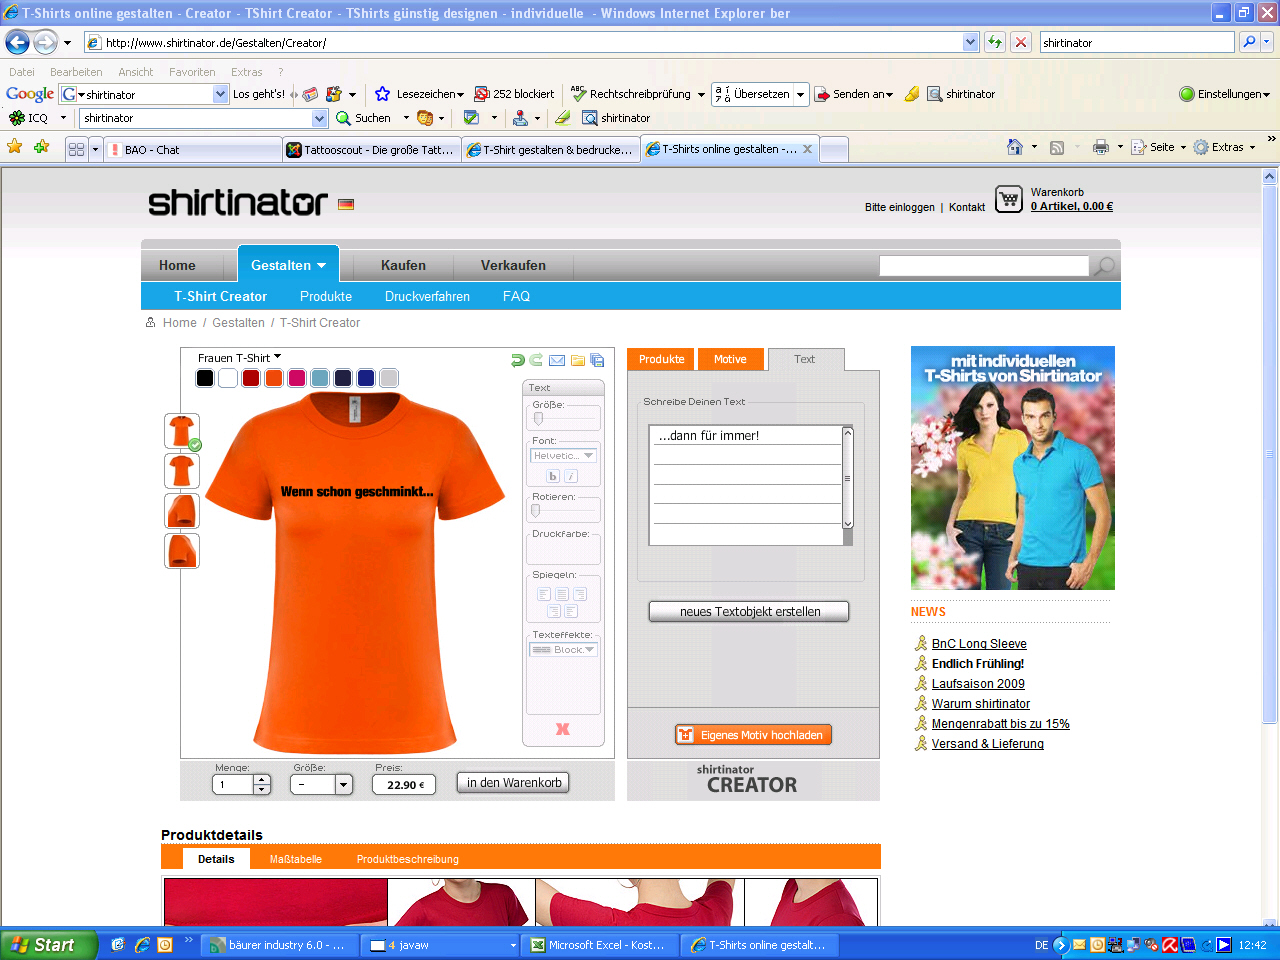Open Übersetzen dropdown arrow
1280x960 pixels.
point(800,94)
